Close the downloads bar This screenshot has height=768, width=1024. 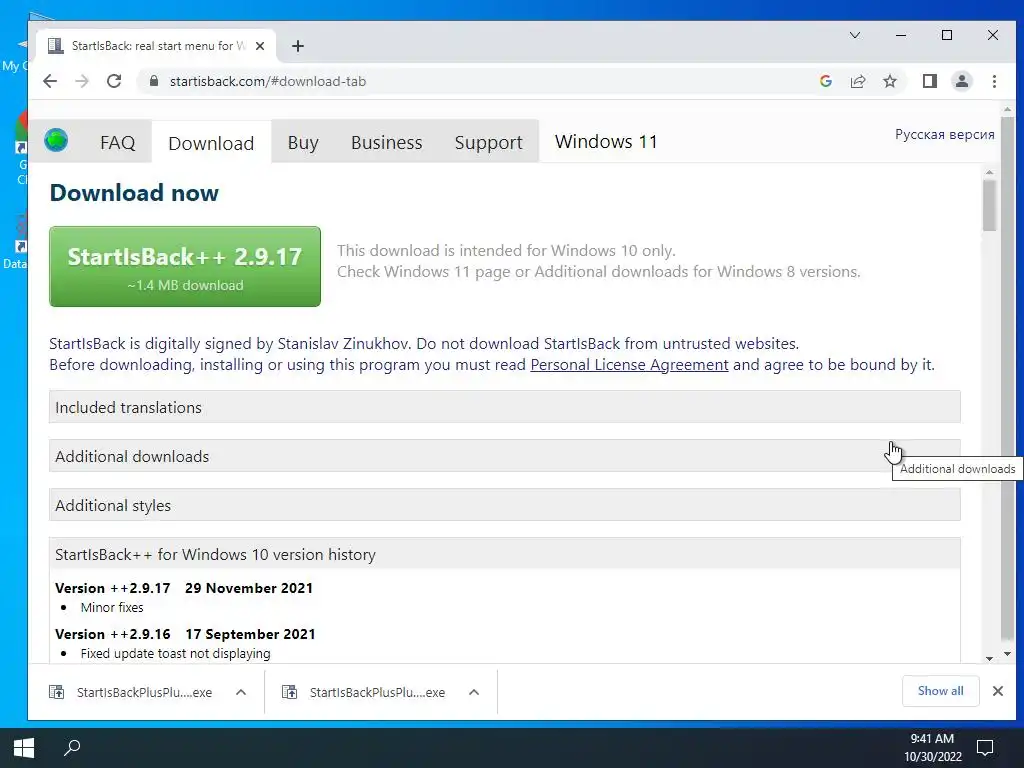point(997,691)
